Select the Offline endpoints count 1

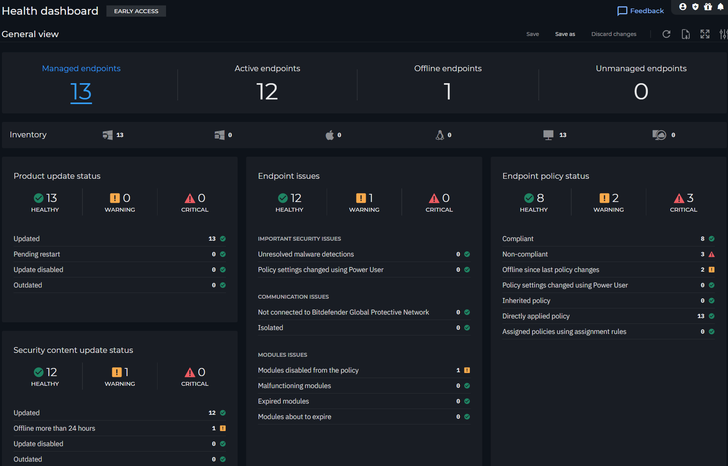click(448, 91)
